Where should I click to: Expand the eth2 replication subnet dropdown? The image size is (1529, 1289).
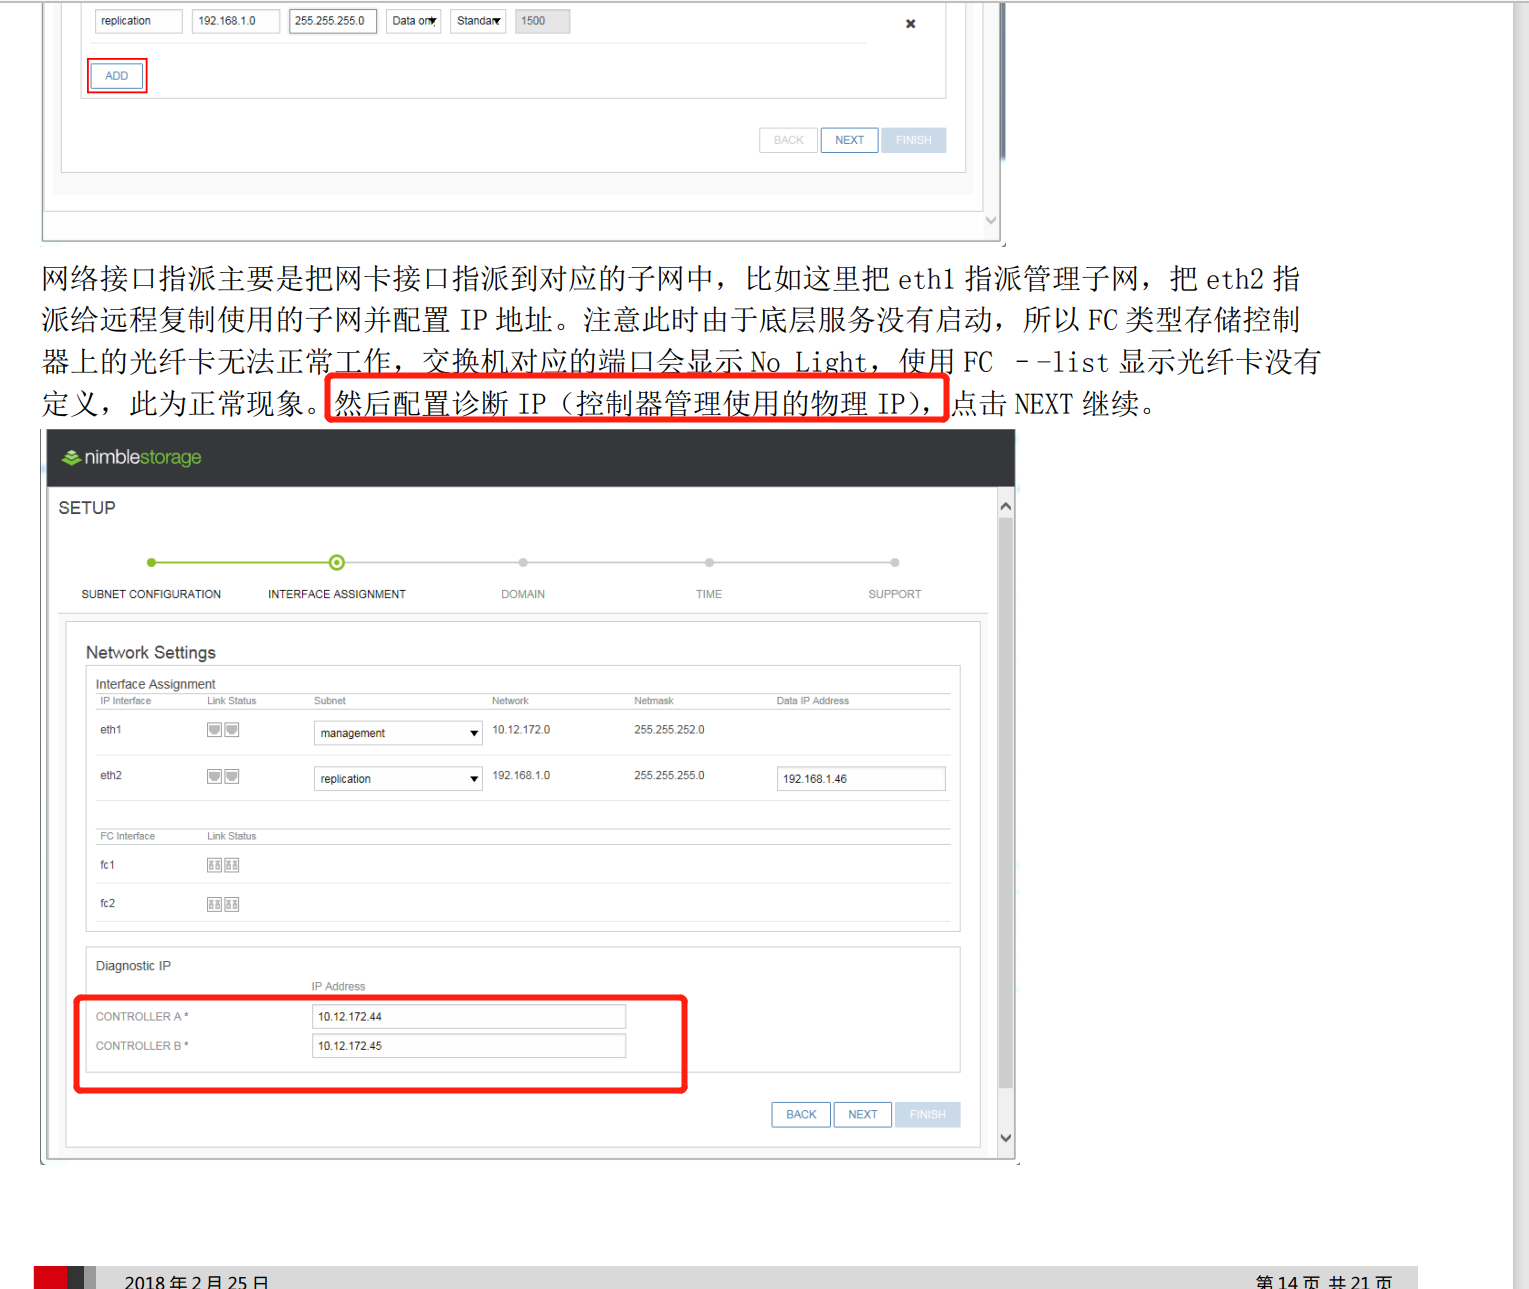(x=398, y=779)
